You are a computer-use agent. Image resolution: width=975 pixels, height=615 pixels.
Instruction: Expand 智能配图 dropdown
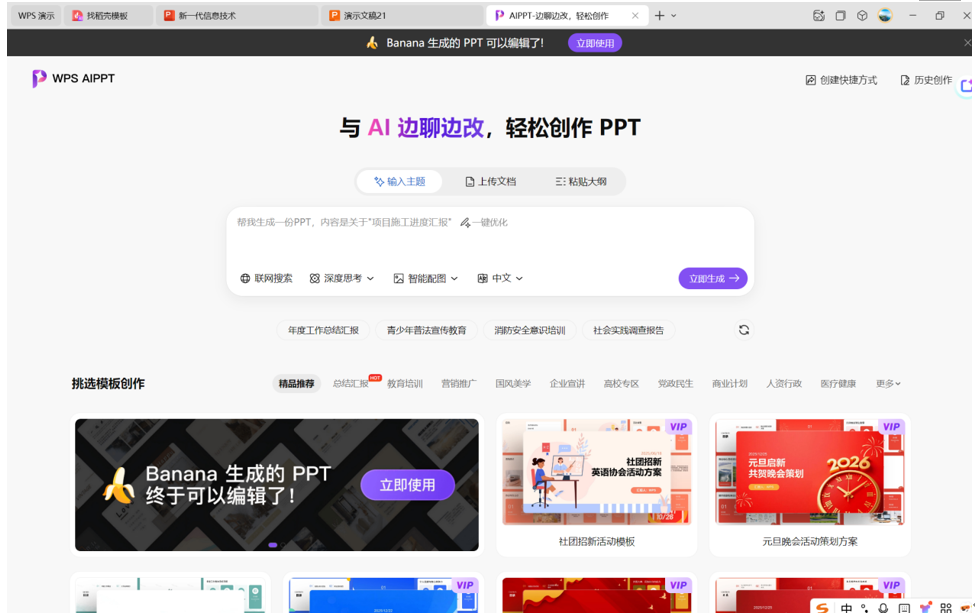(426, 279)
